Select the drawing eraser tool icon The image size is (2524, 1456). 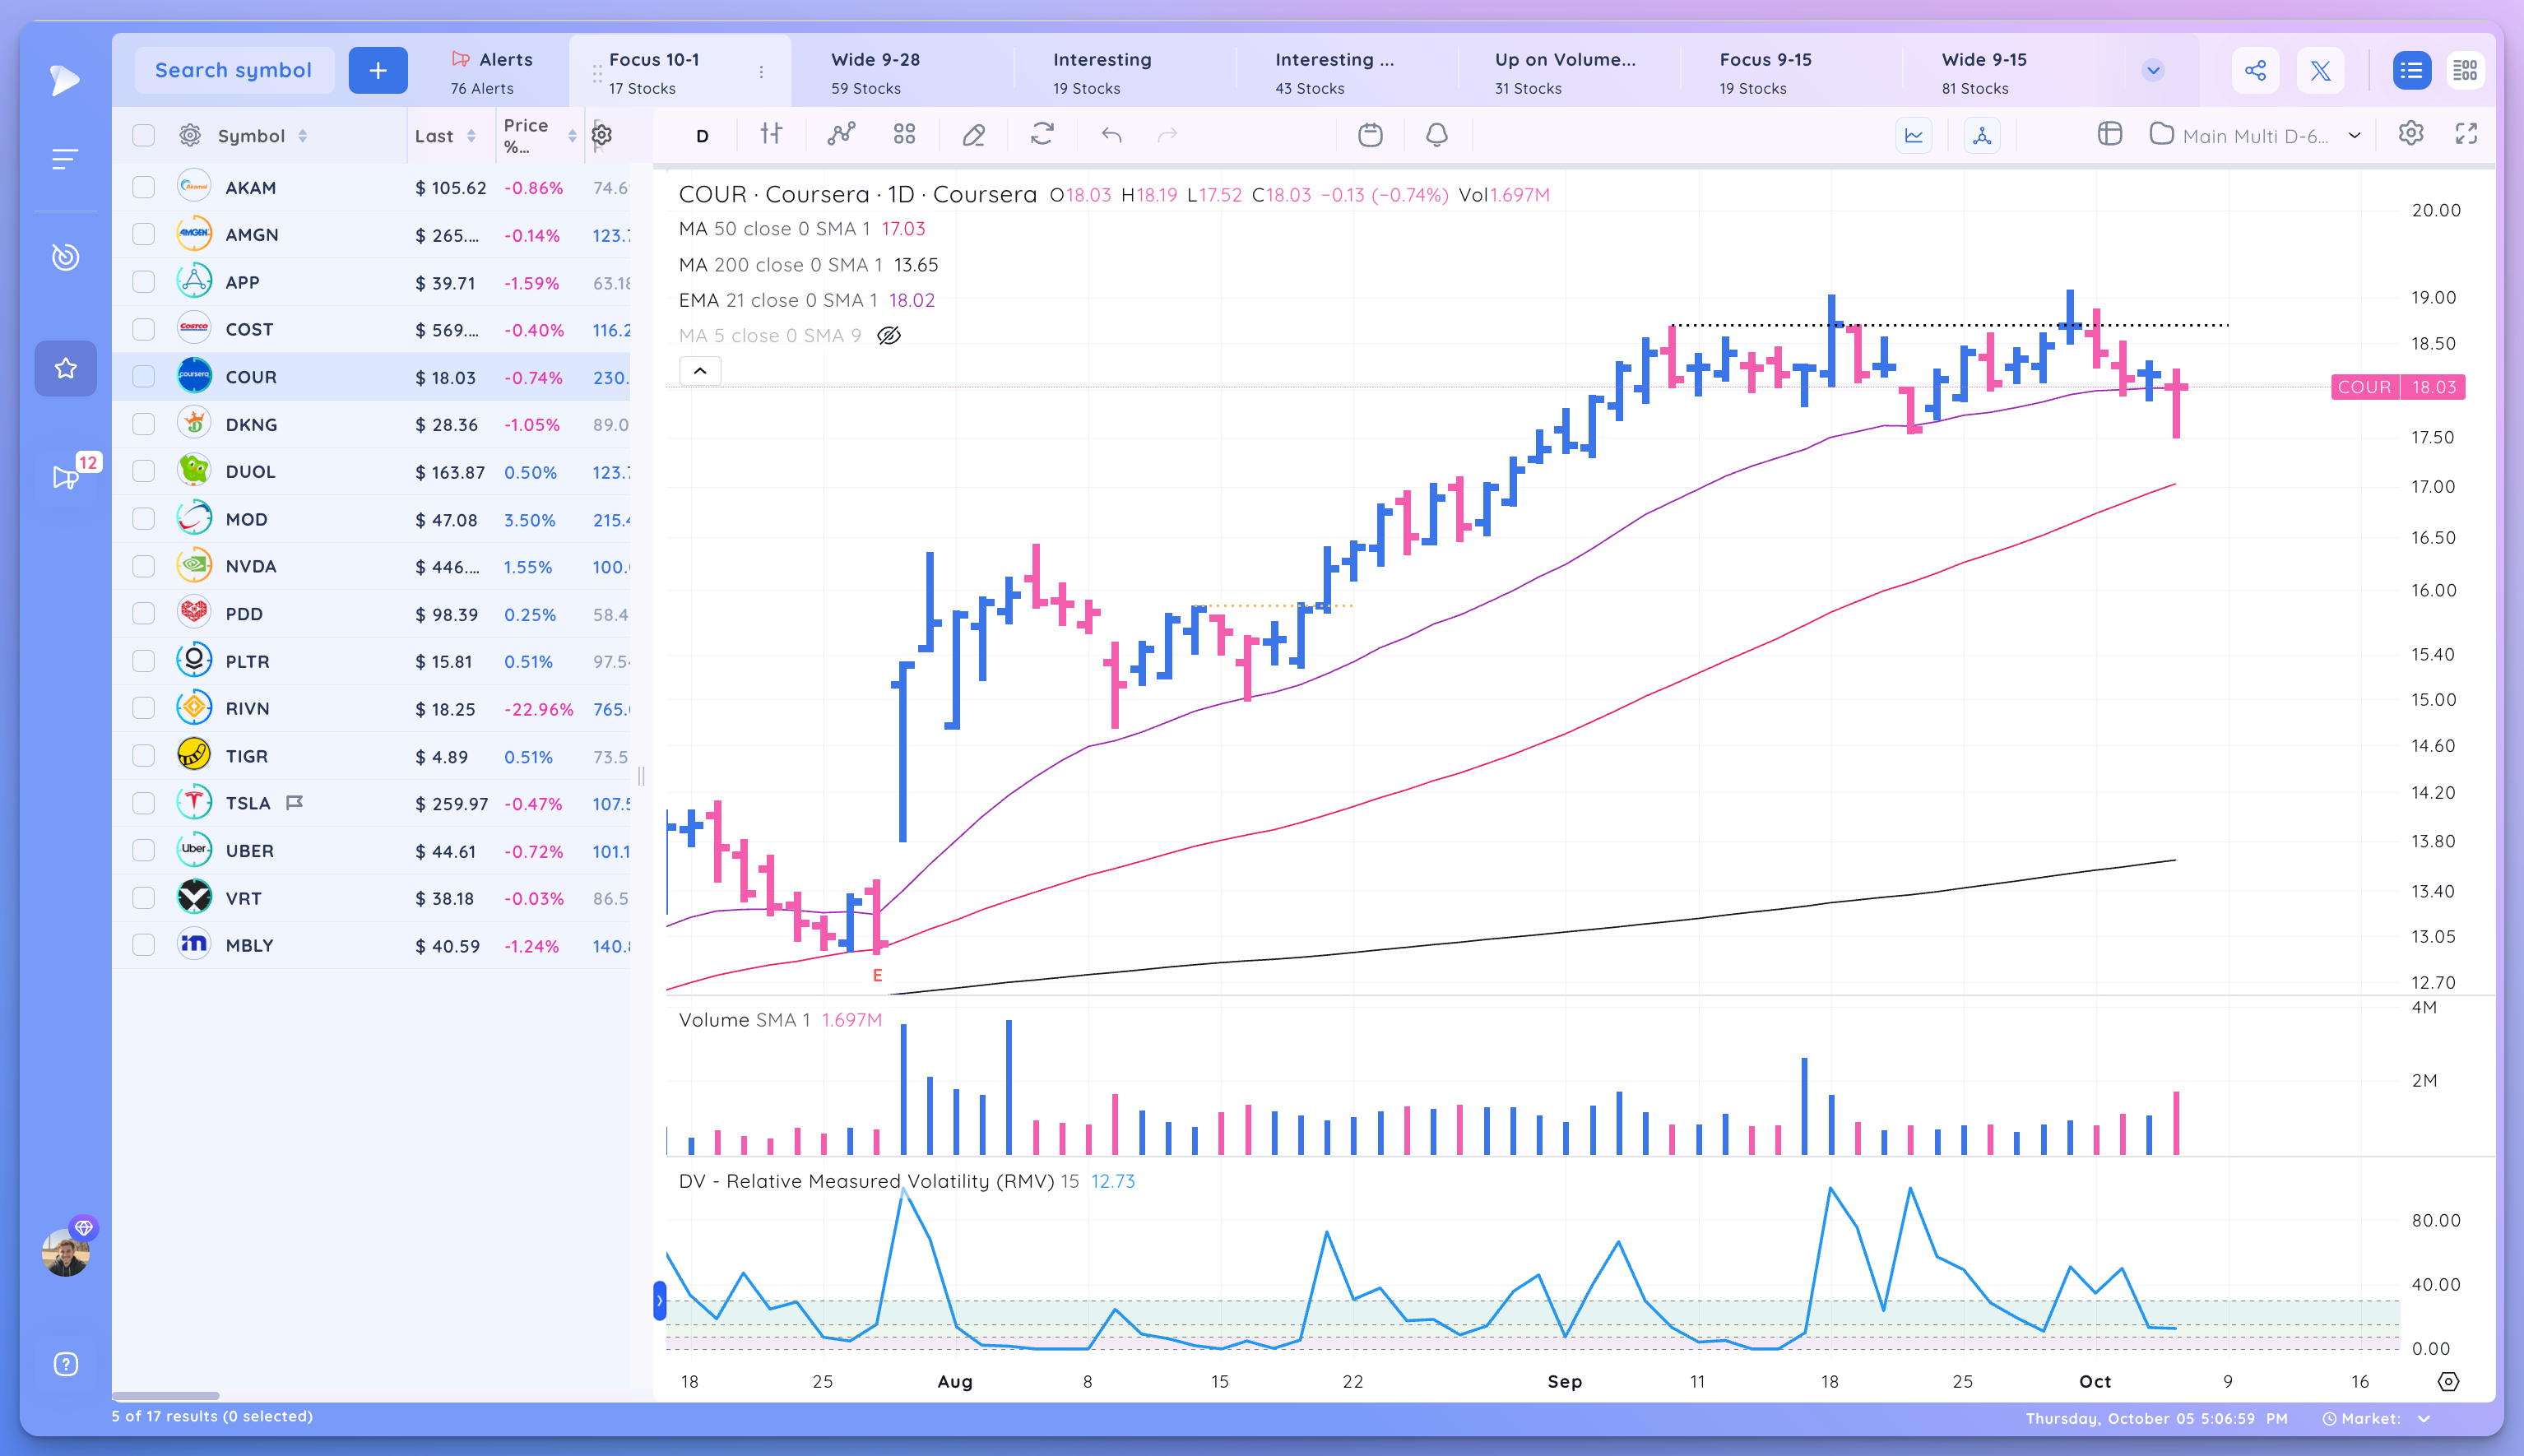pyautogui.click(x=974, y=135)
